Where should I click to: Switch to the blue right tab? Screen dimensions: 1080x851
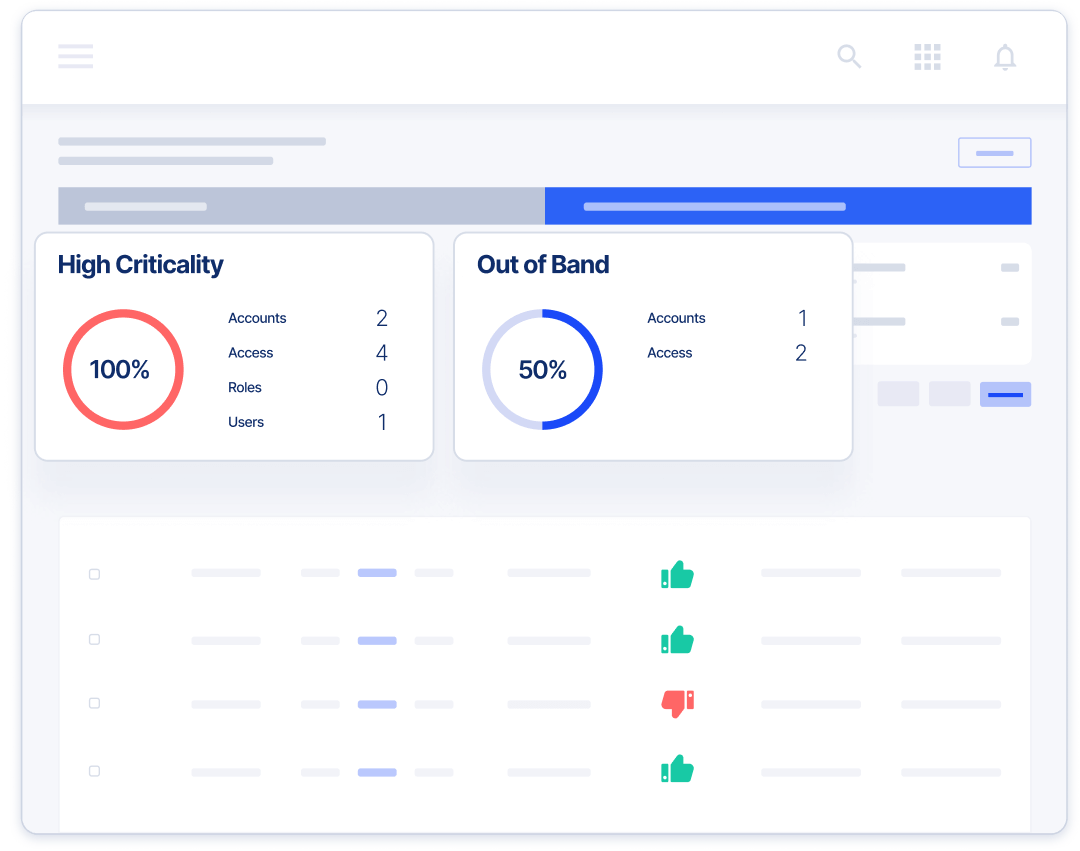(x=787, y=206)
